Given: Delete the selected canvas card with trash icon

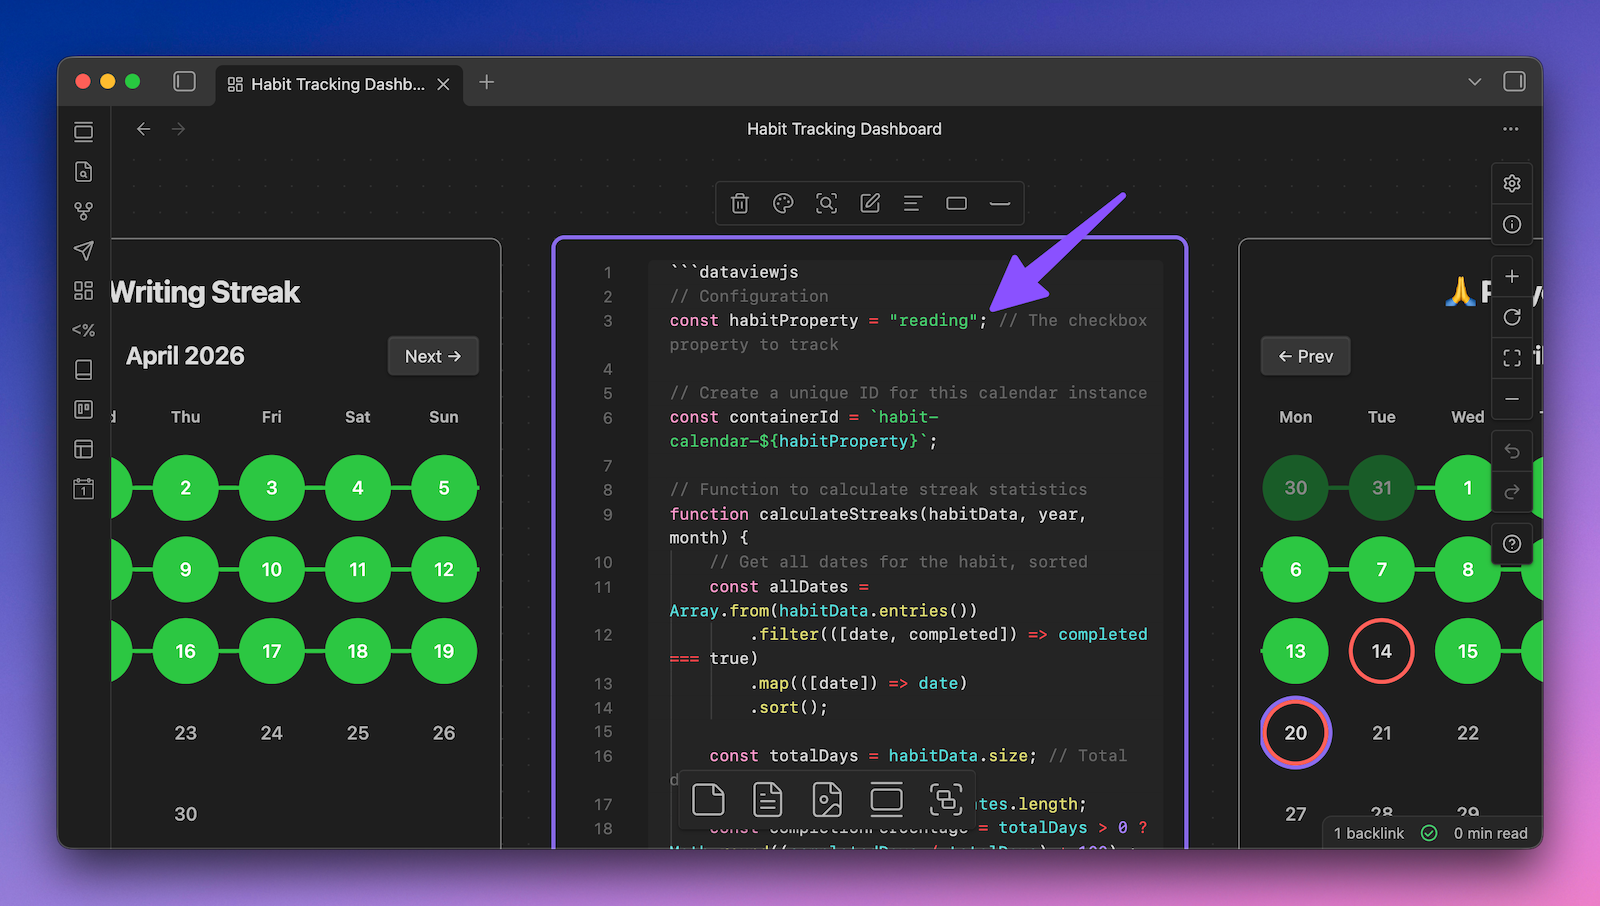Looking at the screenshot, I should (740, 204).
